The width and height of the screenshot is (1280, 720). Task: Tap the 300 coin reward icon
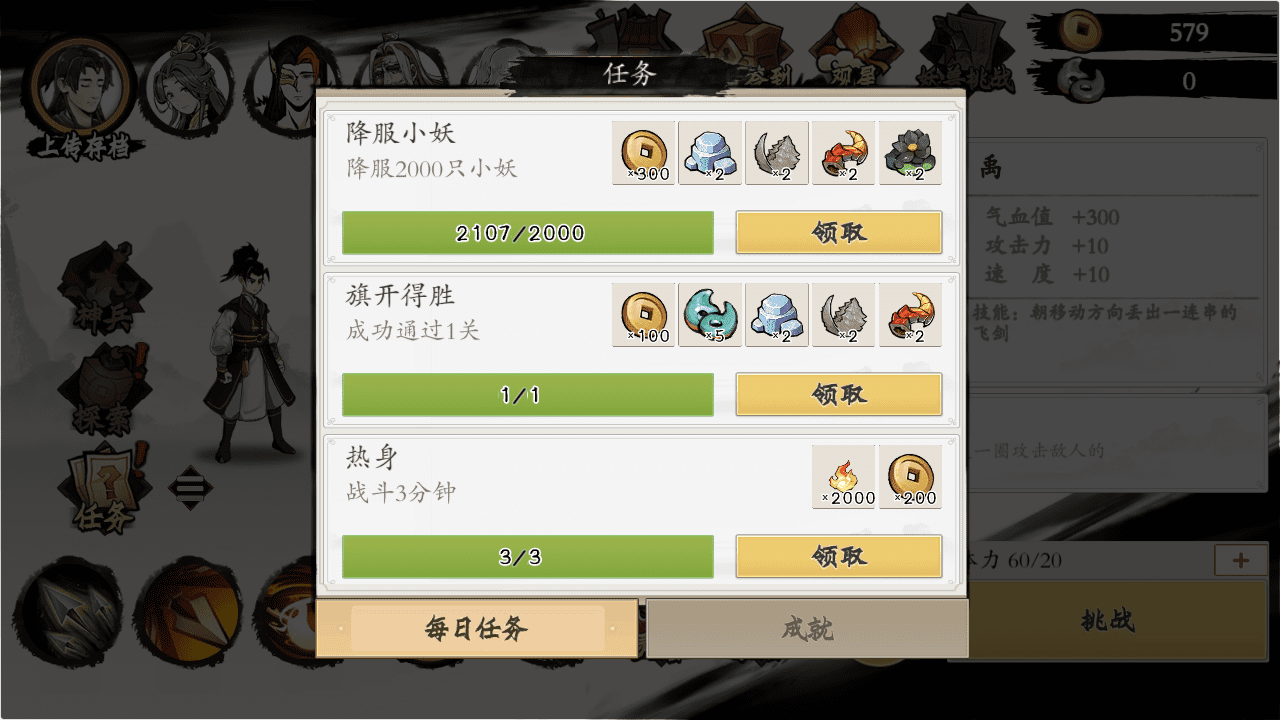pos(644,153)
